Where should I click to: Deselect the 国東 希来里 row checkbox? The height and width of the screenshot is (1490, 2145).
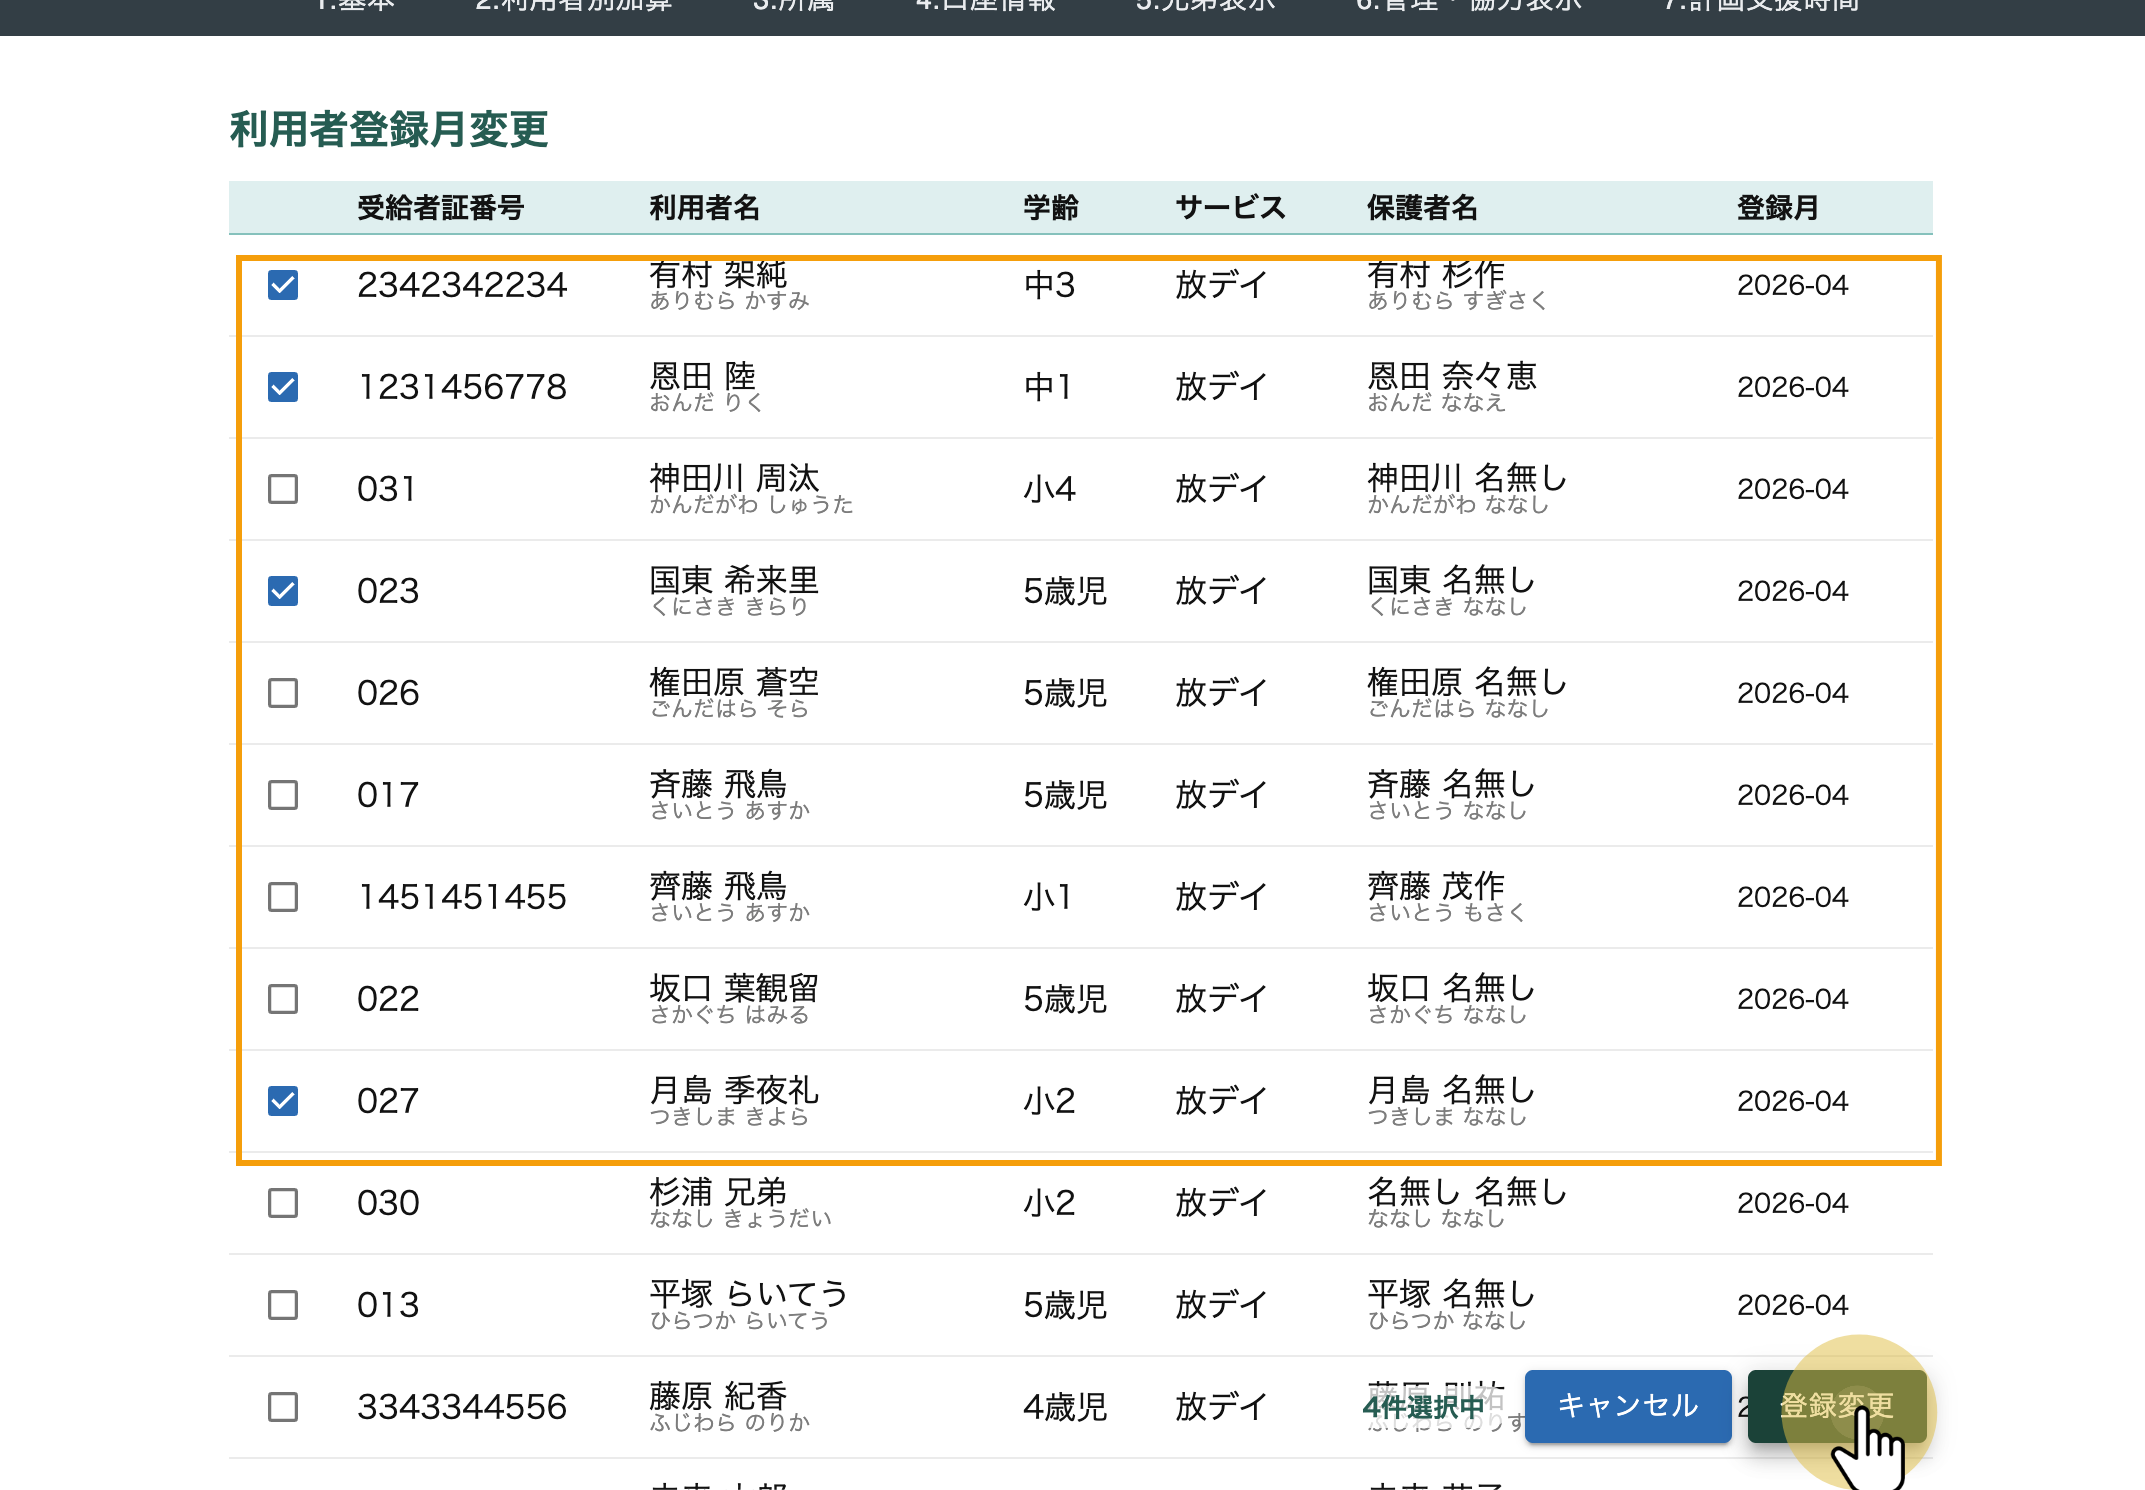pyautogui.click(x=283, y=591)
